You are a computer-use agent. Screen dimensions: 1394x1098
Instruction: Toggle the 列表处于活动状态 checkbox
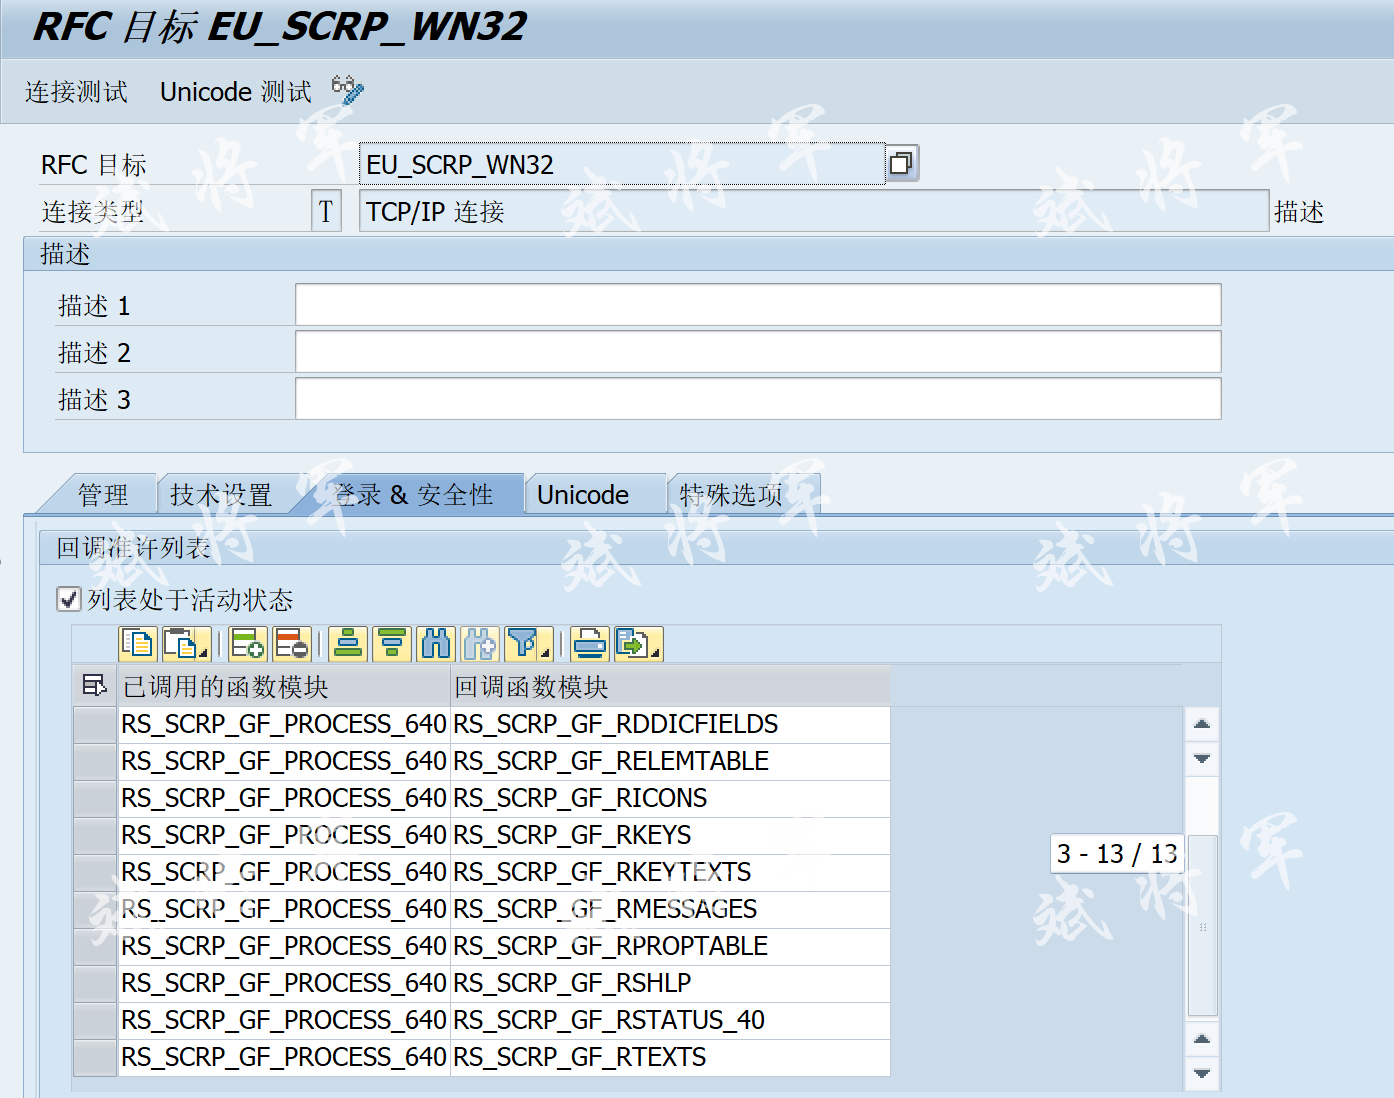pos(69,599)
